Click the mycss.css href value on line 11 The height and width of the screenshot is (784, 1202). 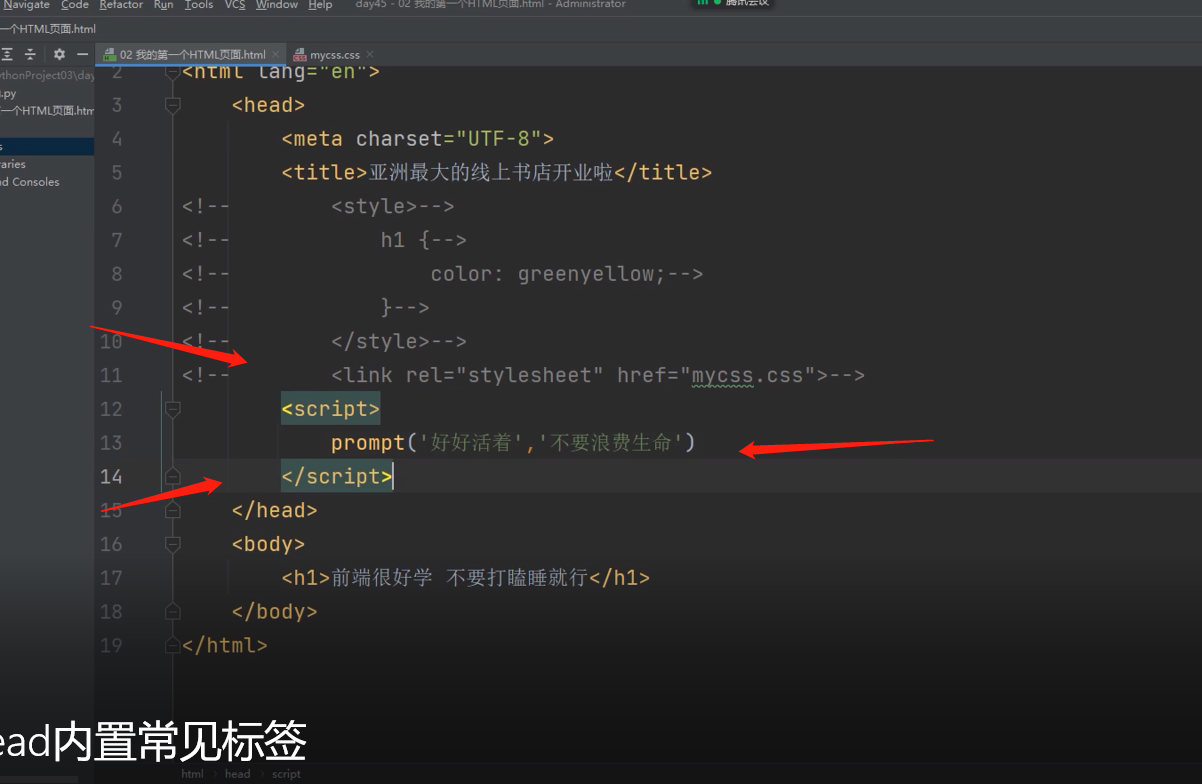pyautogui.click(x=748, y=375)
